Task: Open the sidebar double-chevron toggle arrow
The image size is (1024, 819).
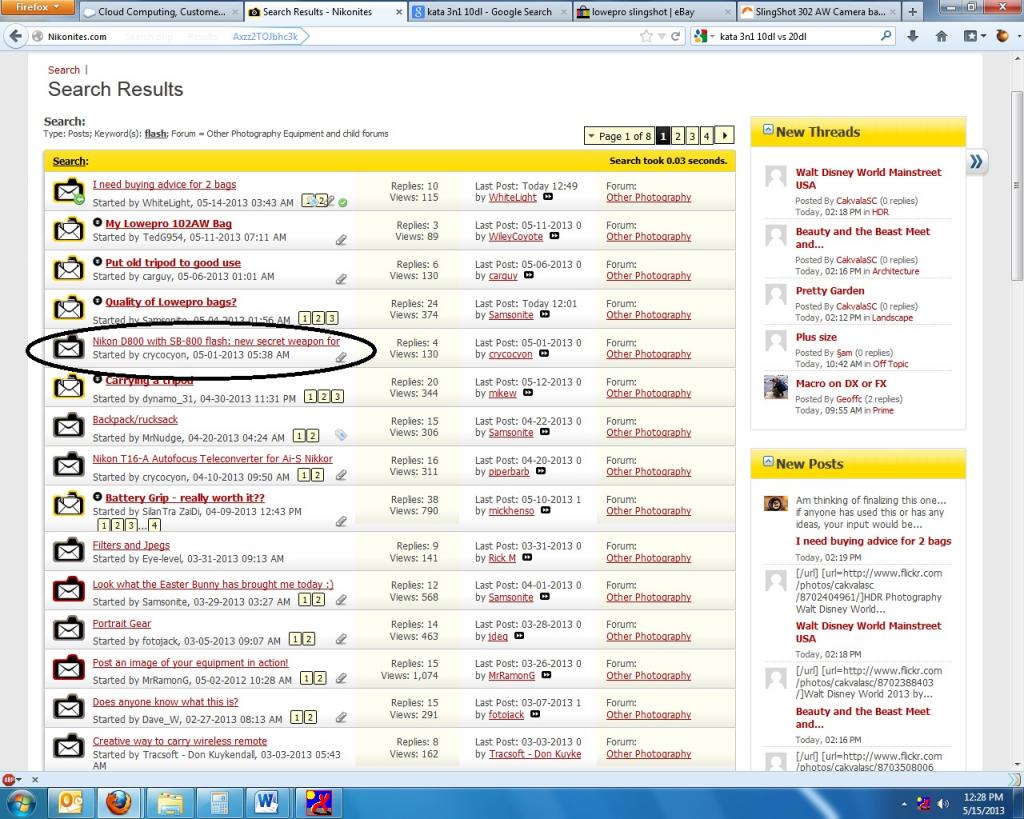Action: pos(976,162)
